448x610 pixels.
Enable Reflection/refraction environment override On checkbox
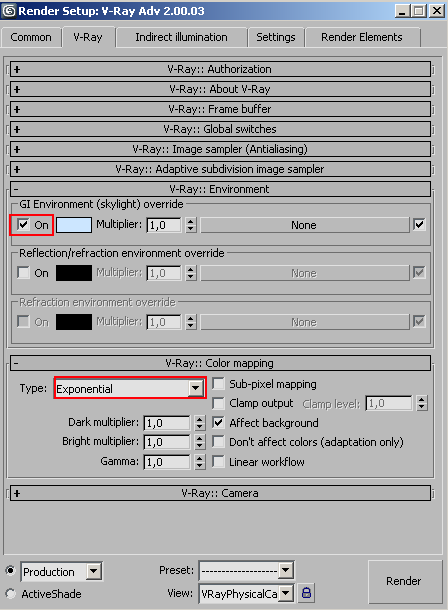pos(23,272)
